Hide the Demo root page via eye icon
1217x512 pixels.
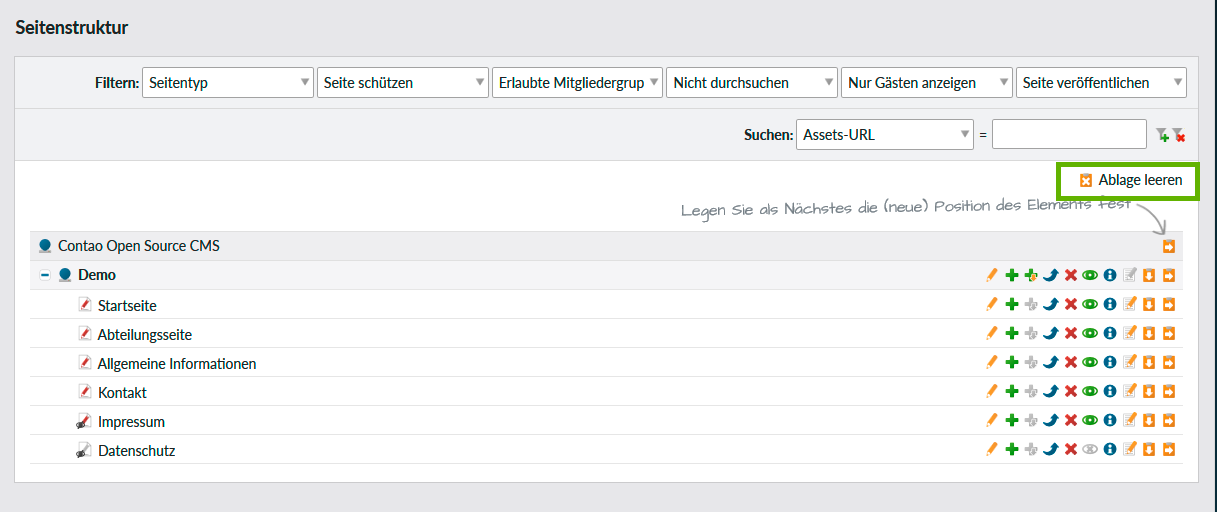[1090, 275]
